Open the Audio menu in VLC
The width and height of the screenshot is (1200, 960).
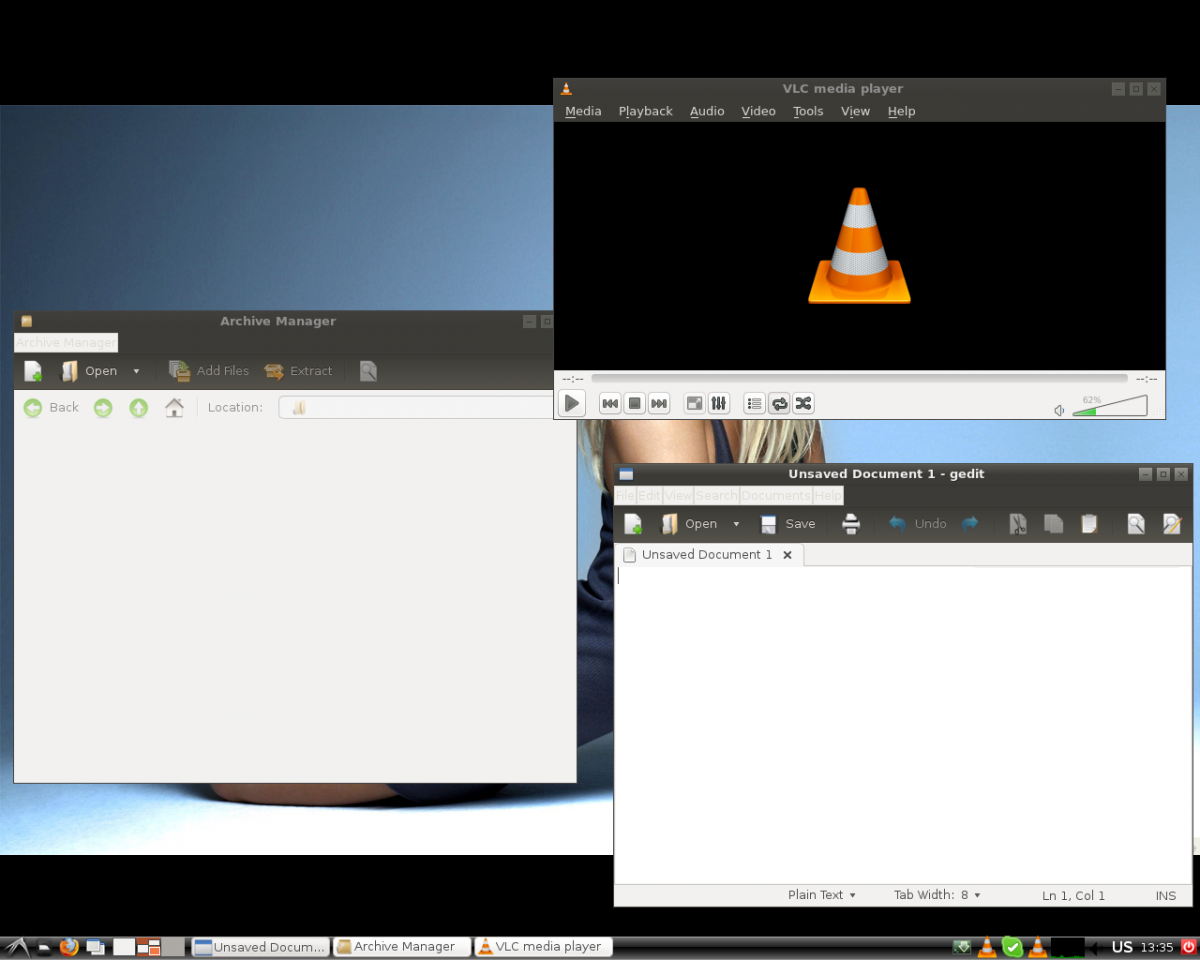tap(707, 111)
